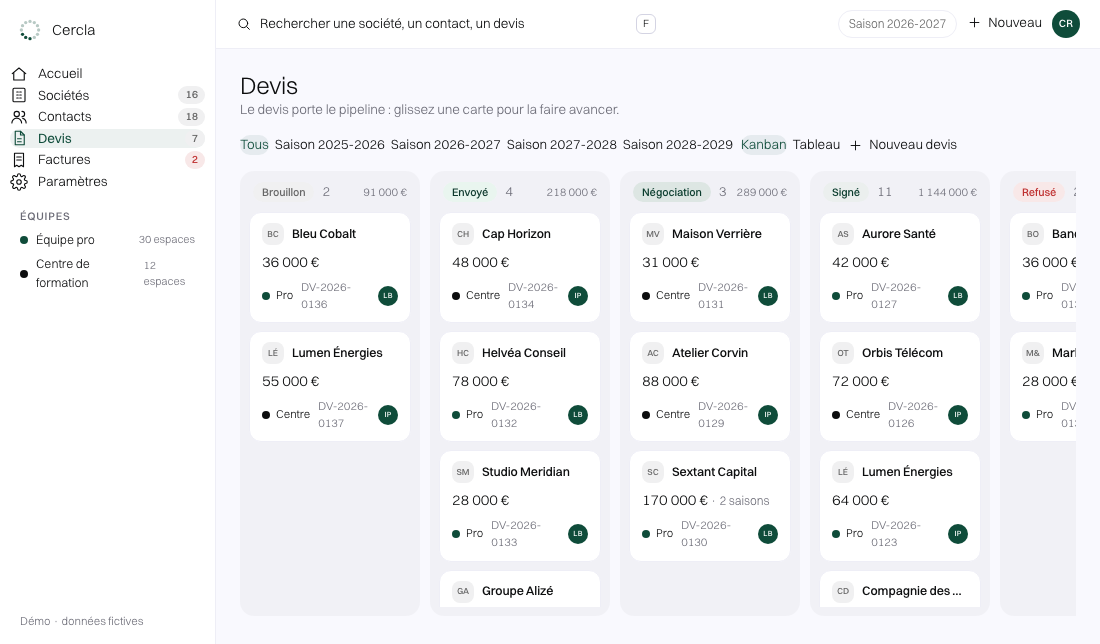The width and height of the screenshot is (1100, 644).
Task: Click the search field for société, contact, devis
Action: (x=446, y=24)
